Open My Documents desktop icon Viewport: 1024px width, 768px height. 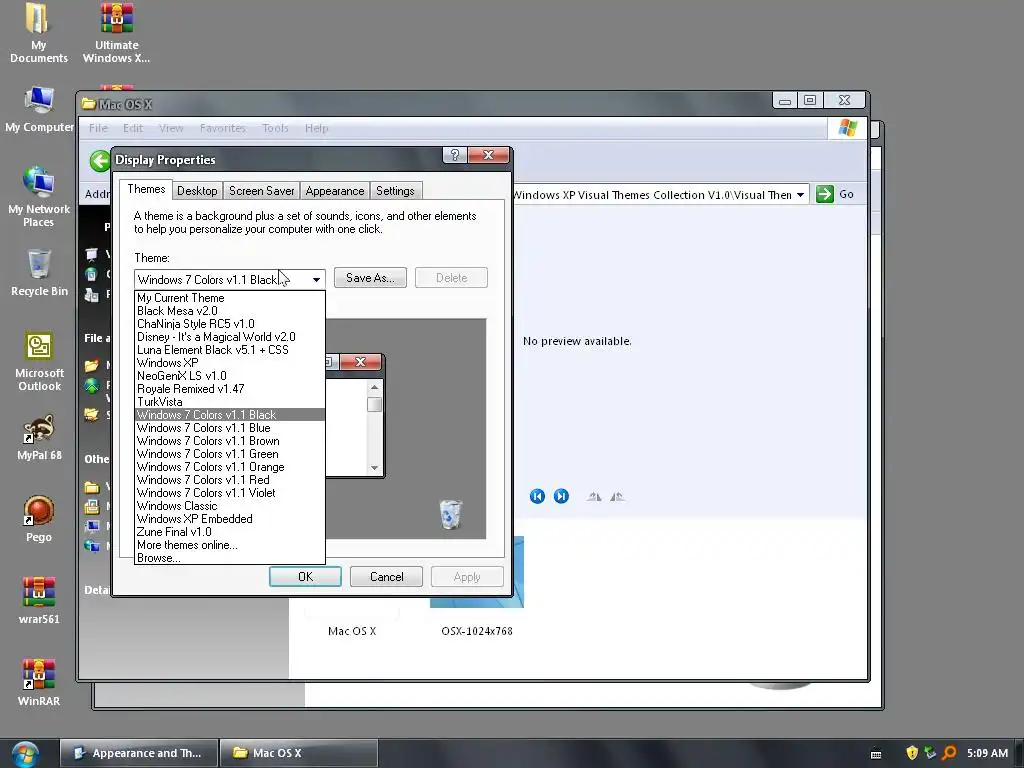tap(38, 33)
